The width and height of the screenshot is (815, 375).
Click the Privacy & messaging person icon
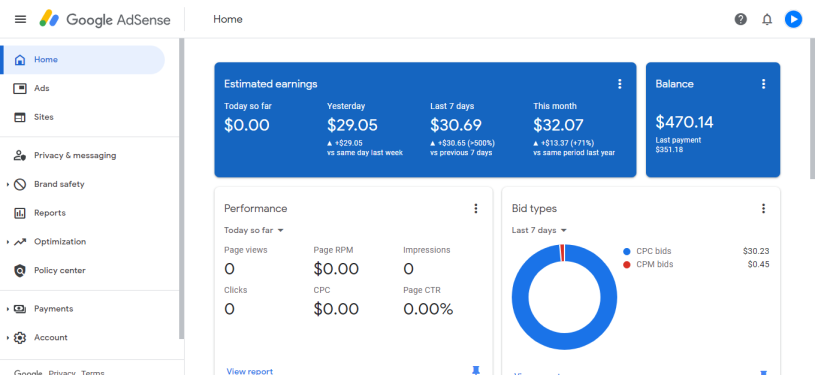pos(20,156)
